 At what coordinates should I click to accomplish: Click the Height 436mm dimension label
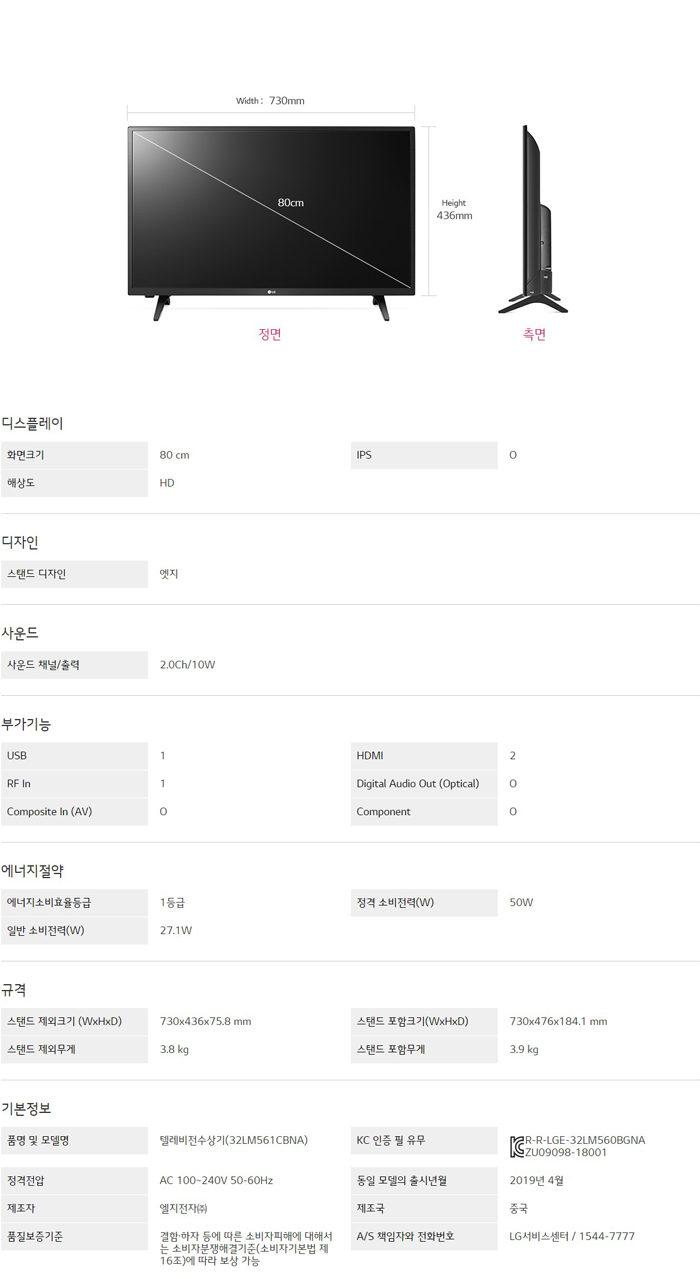(454, 209)
